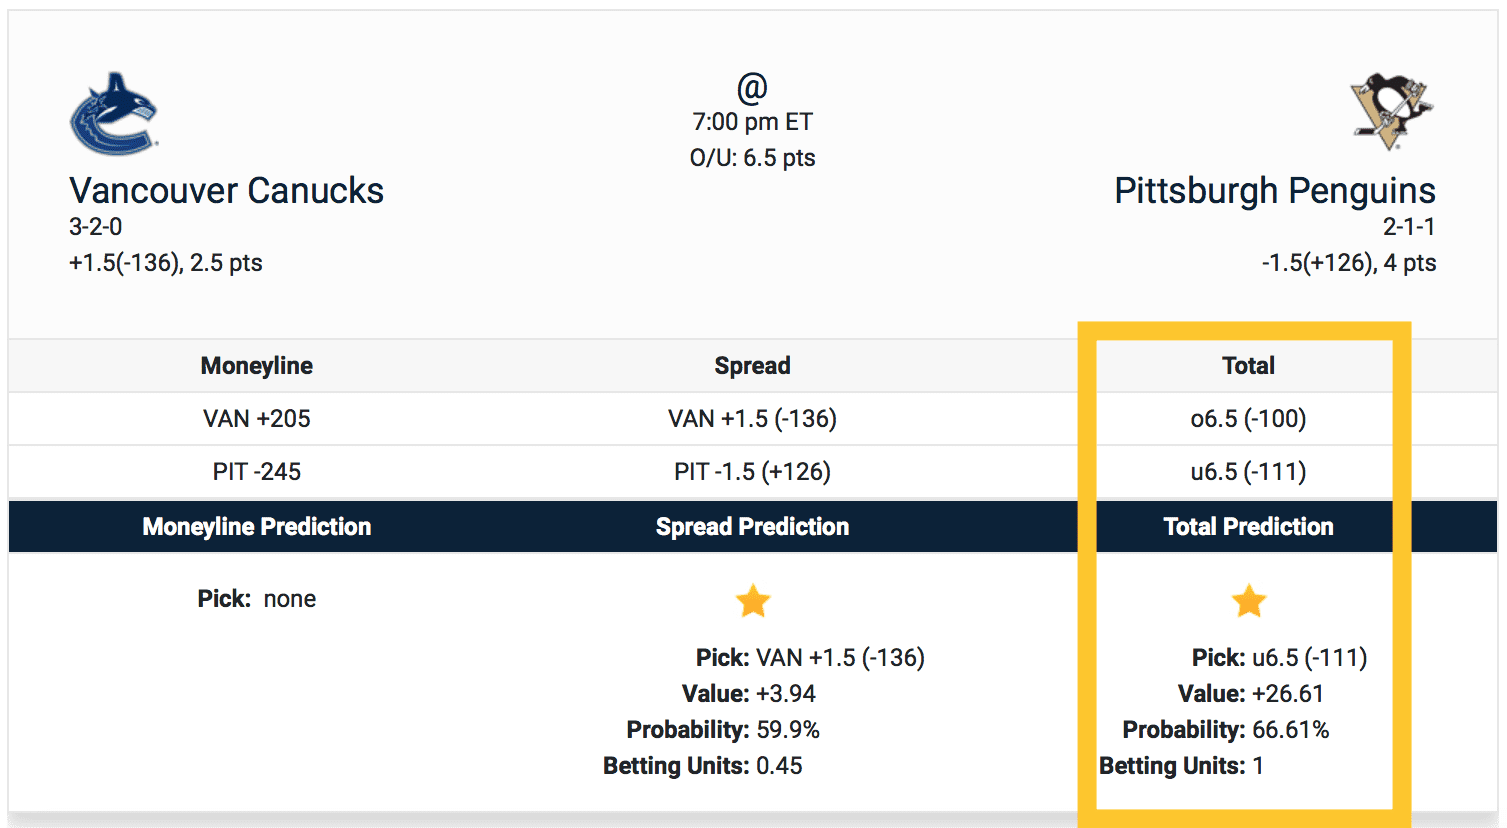The image size is (1507, 828).
Task: Choose the VAN +205 moneyline odds
Action: coord(257,419)
